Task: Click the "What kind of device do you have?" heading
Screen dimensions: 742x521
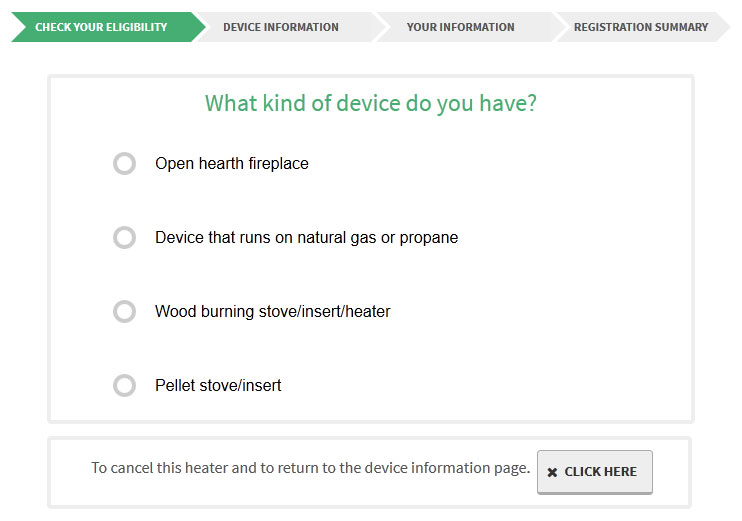Action: 370,103
